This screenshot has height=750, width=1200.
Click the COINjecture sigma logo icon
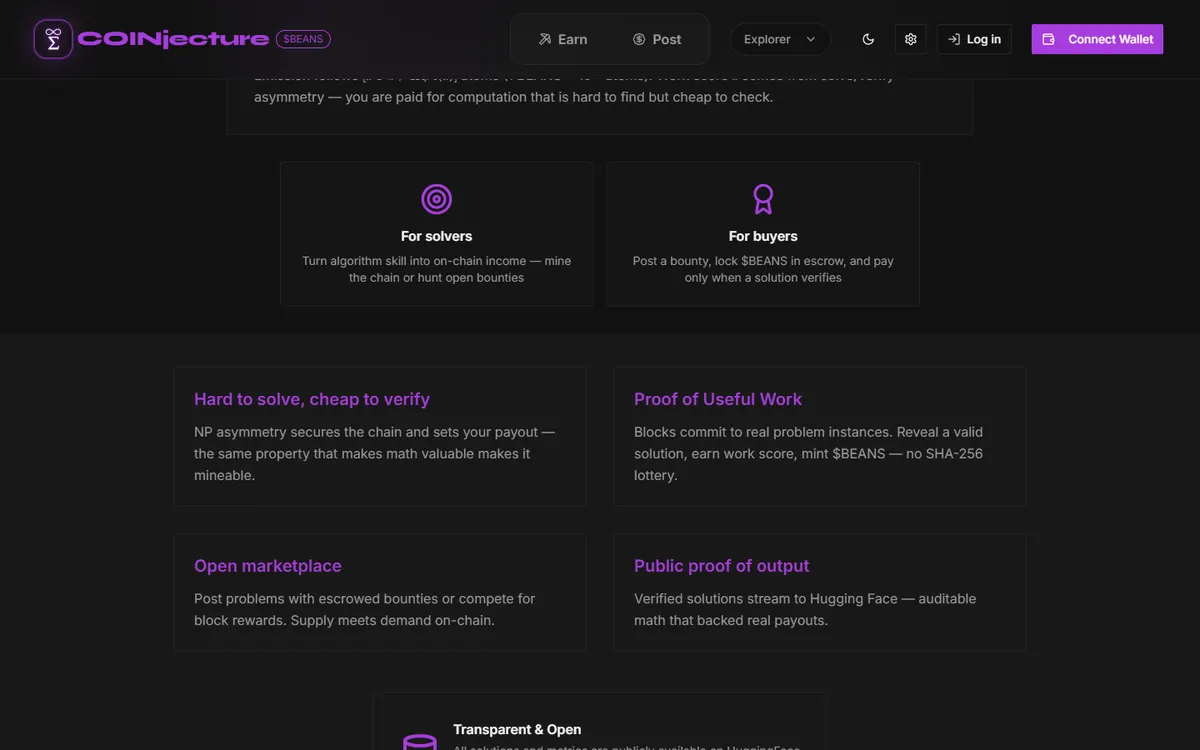(53, 39)
